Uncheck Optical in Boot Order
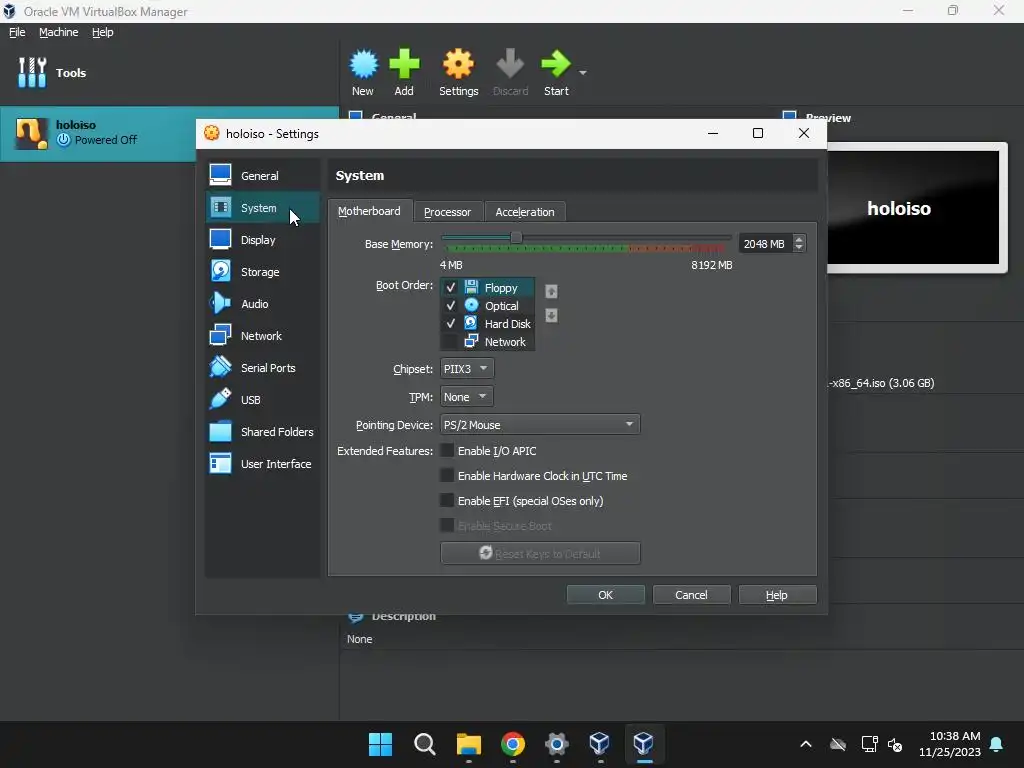Viewport: 1024px width, 768px height. pyautogui.click(x=451, y=305)
